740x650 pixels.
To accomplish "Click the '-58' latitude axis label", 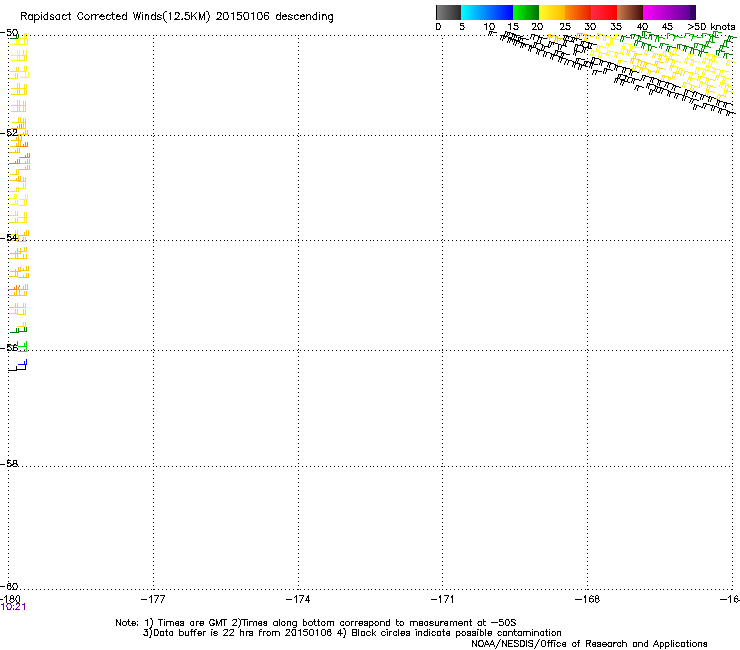I will (x=9, y=464).
